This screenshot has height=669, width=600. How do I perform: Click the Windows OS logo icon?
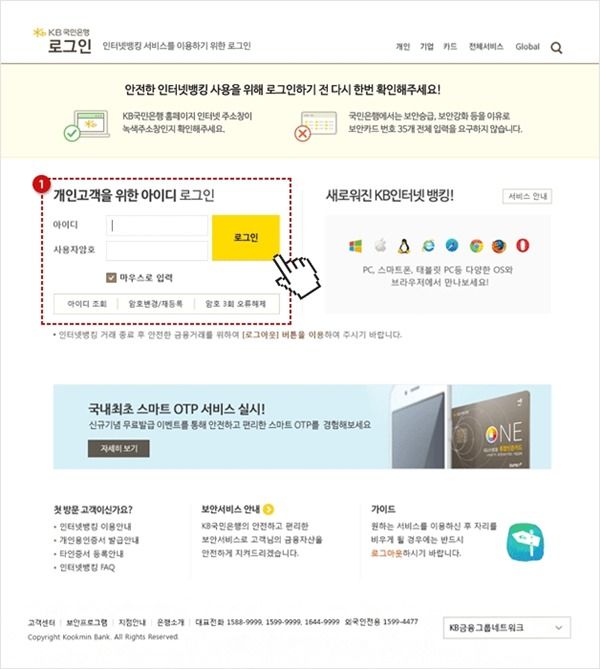[x=355, y=246]
